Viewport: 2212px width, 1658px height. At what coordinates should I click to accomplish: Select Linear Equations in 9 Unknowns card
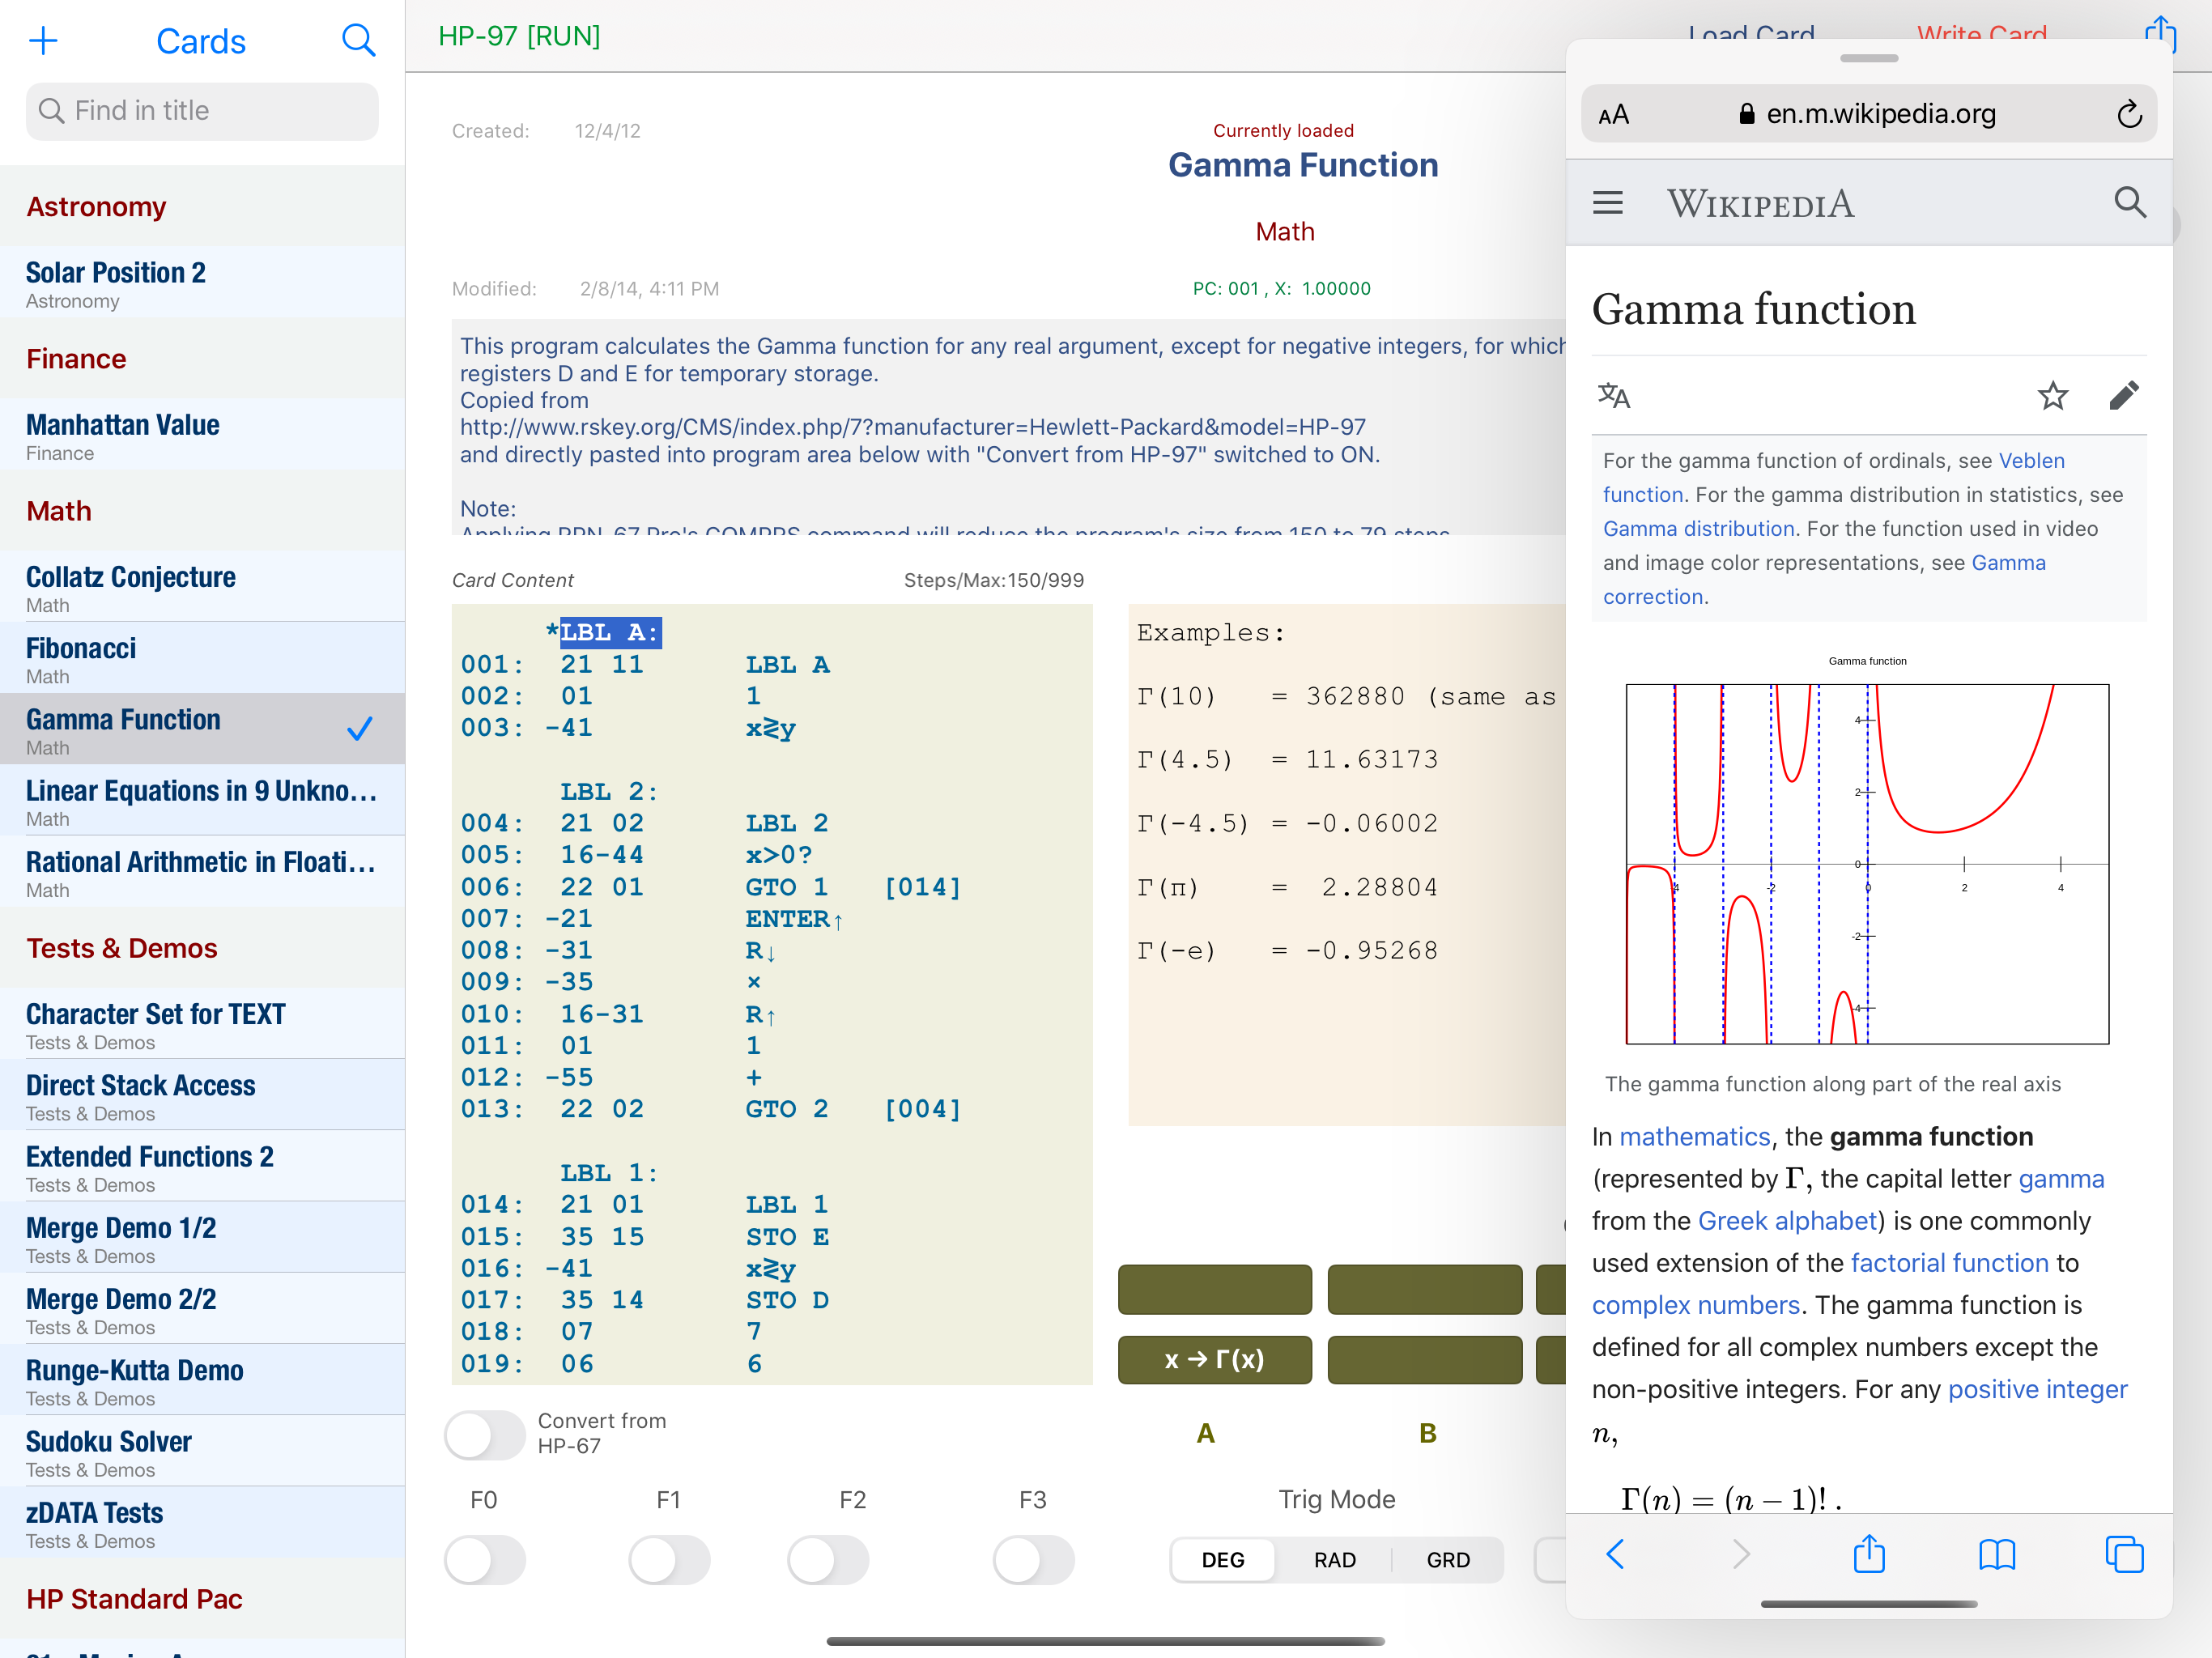coord(202,800)
